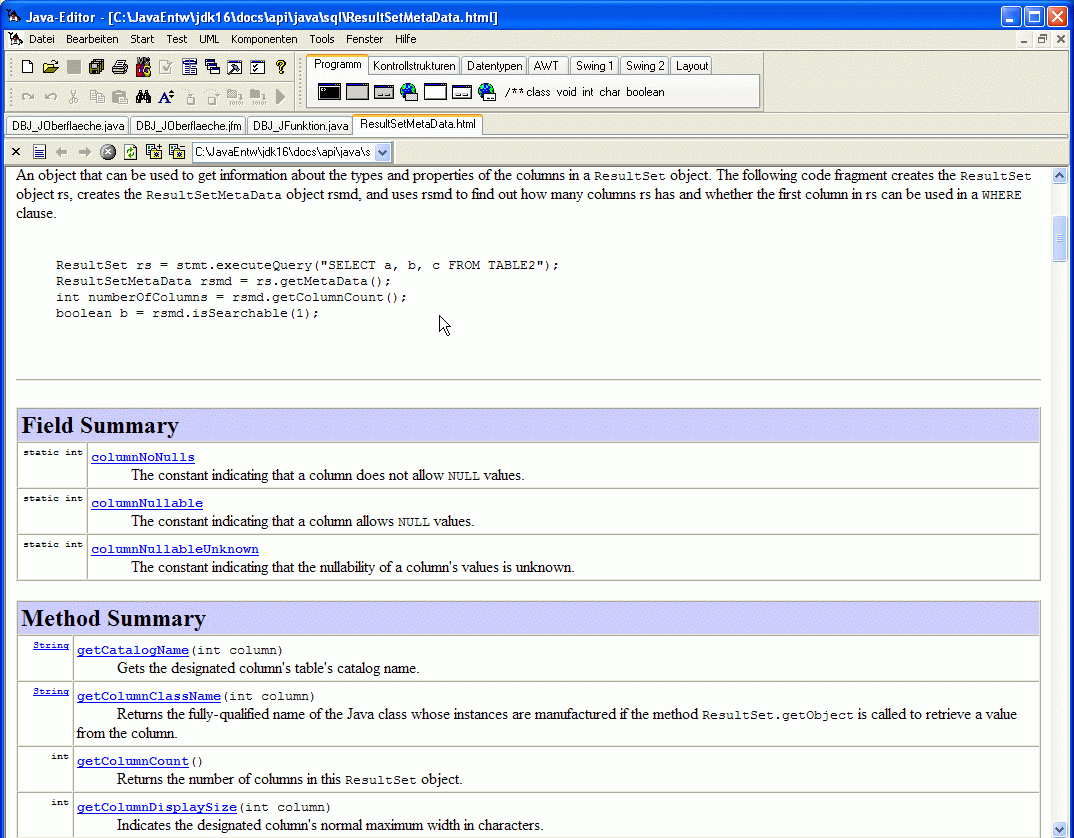The image size is (1074, 838).
Task: Open the getColumnCount method link
Action: (133, 761)
